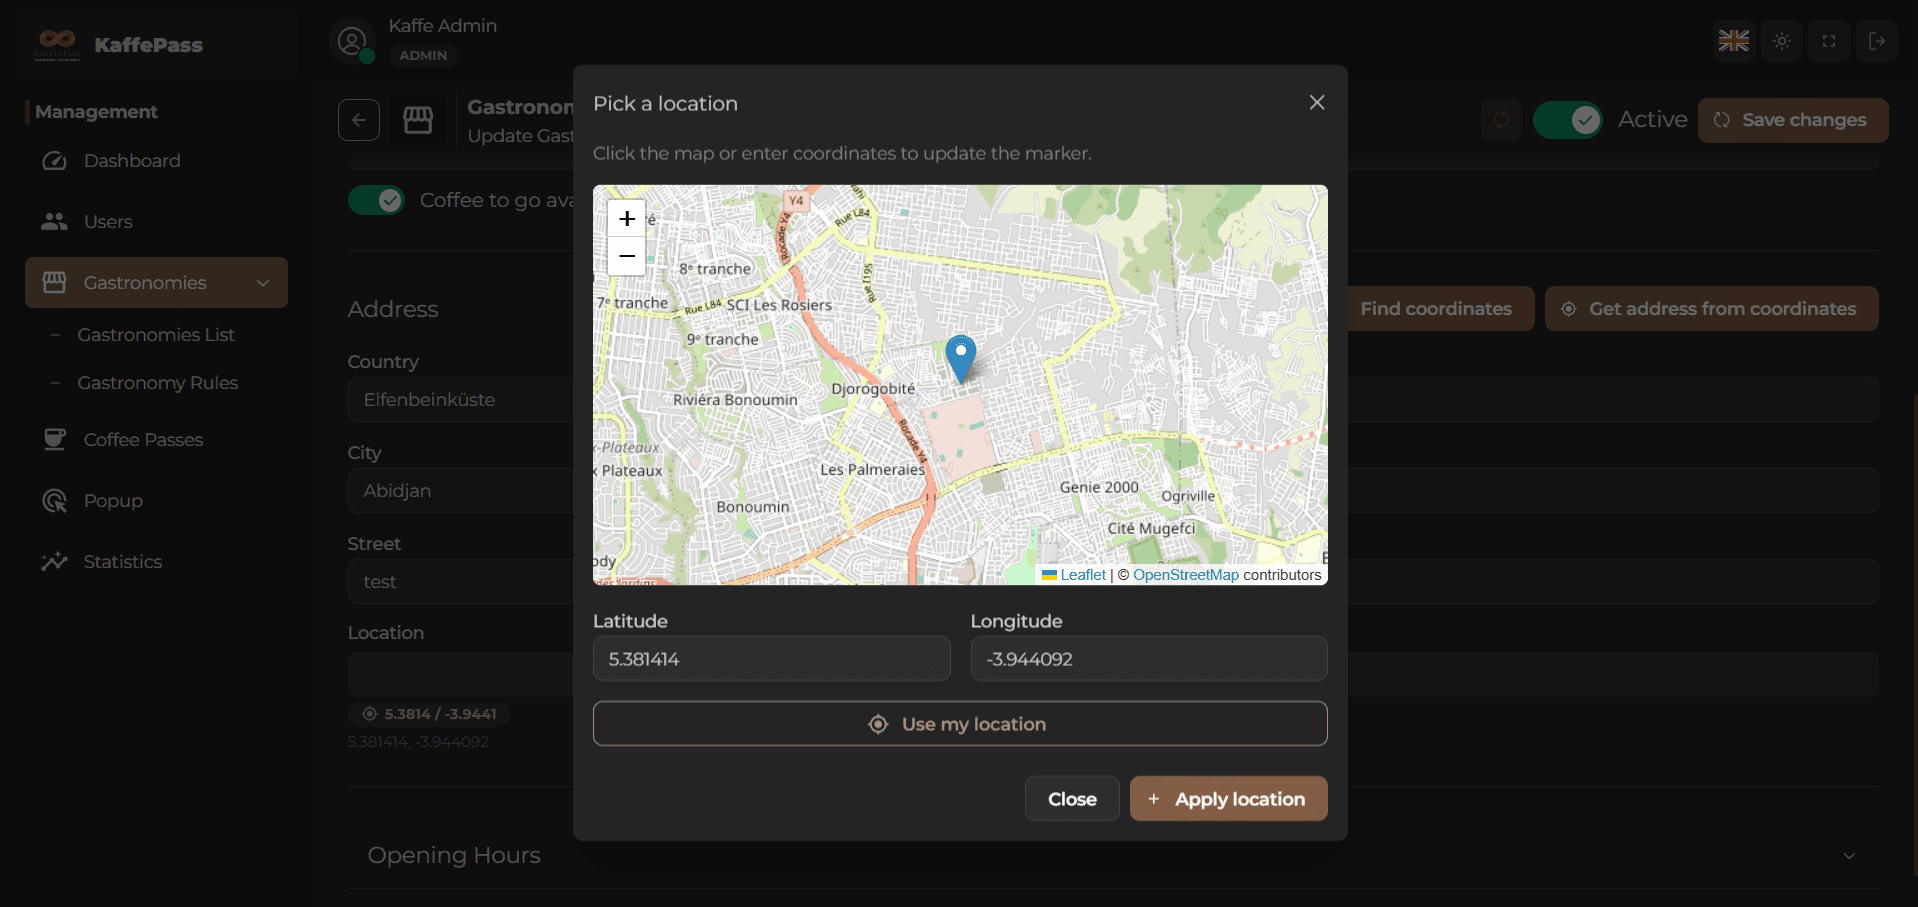Go to Coffee Passes page

(x=143, y=440)
